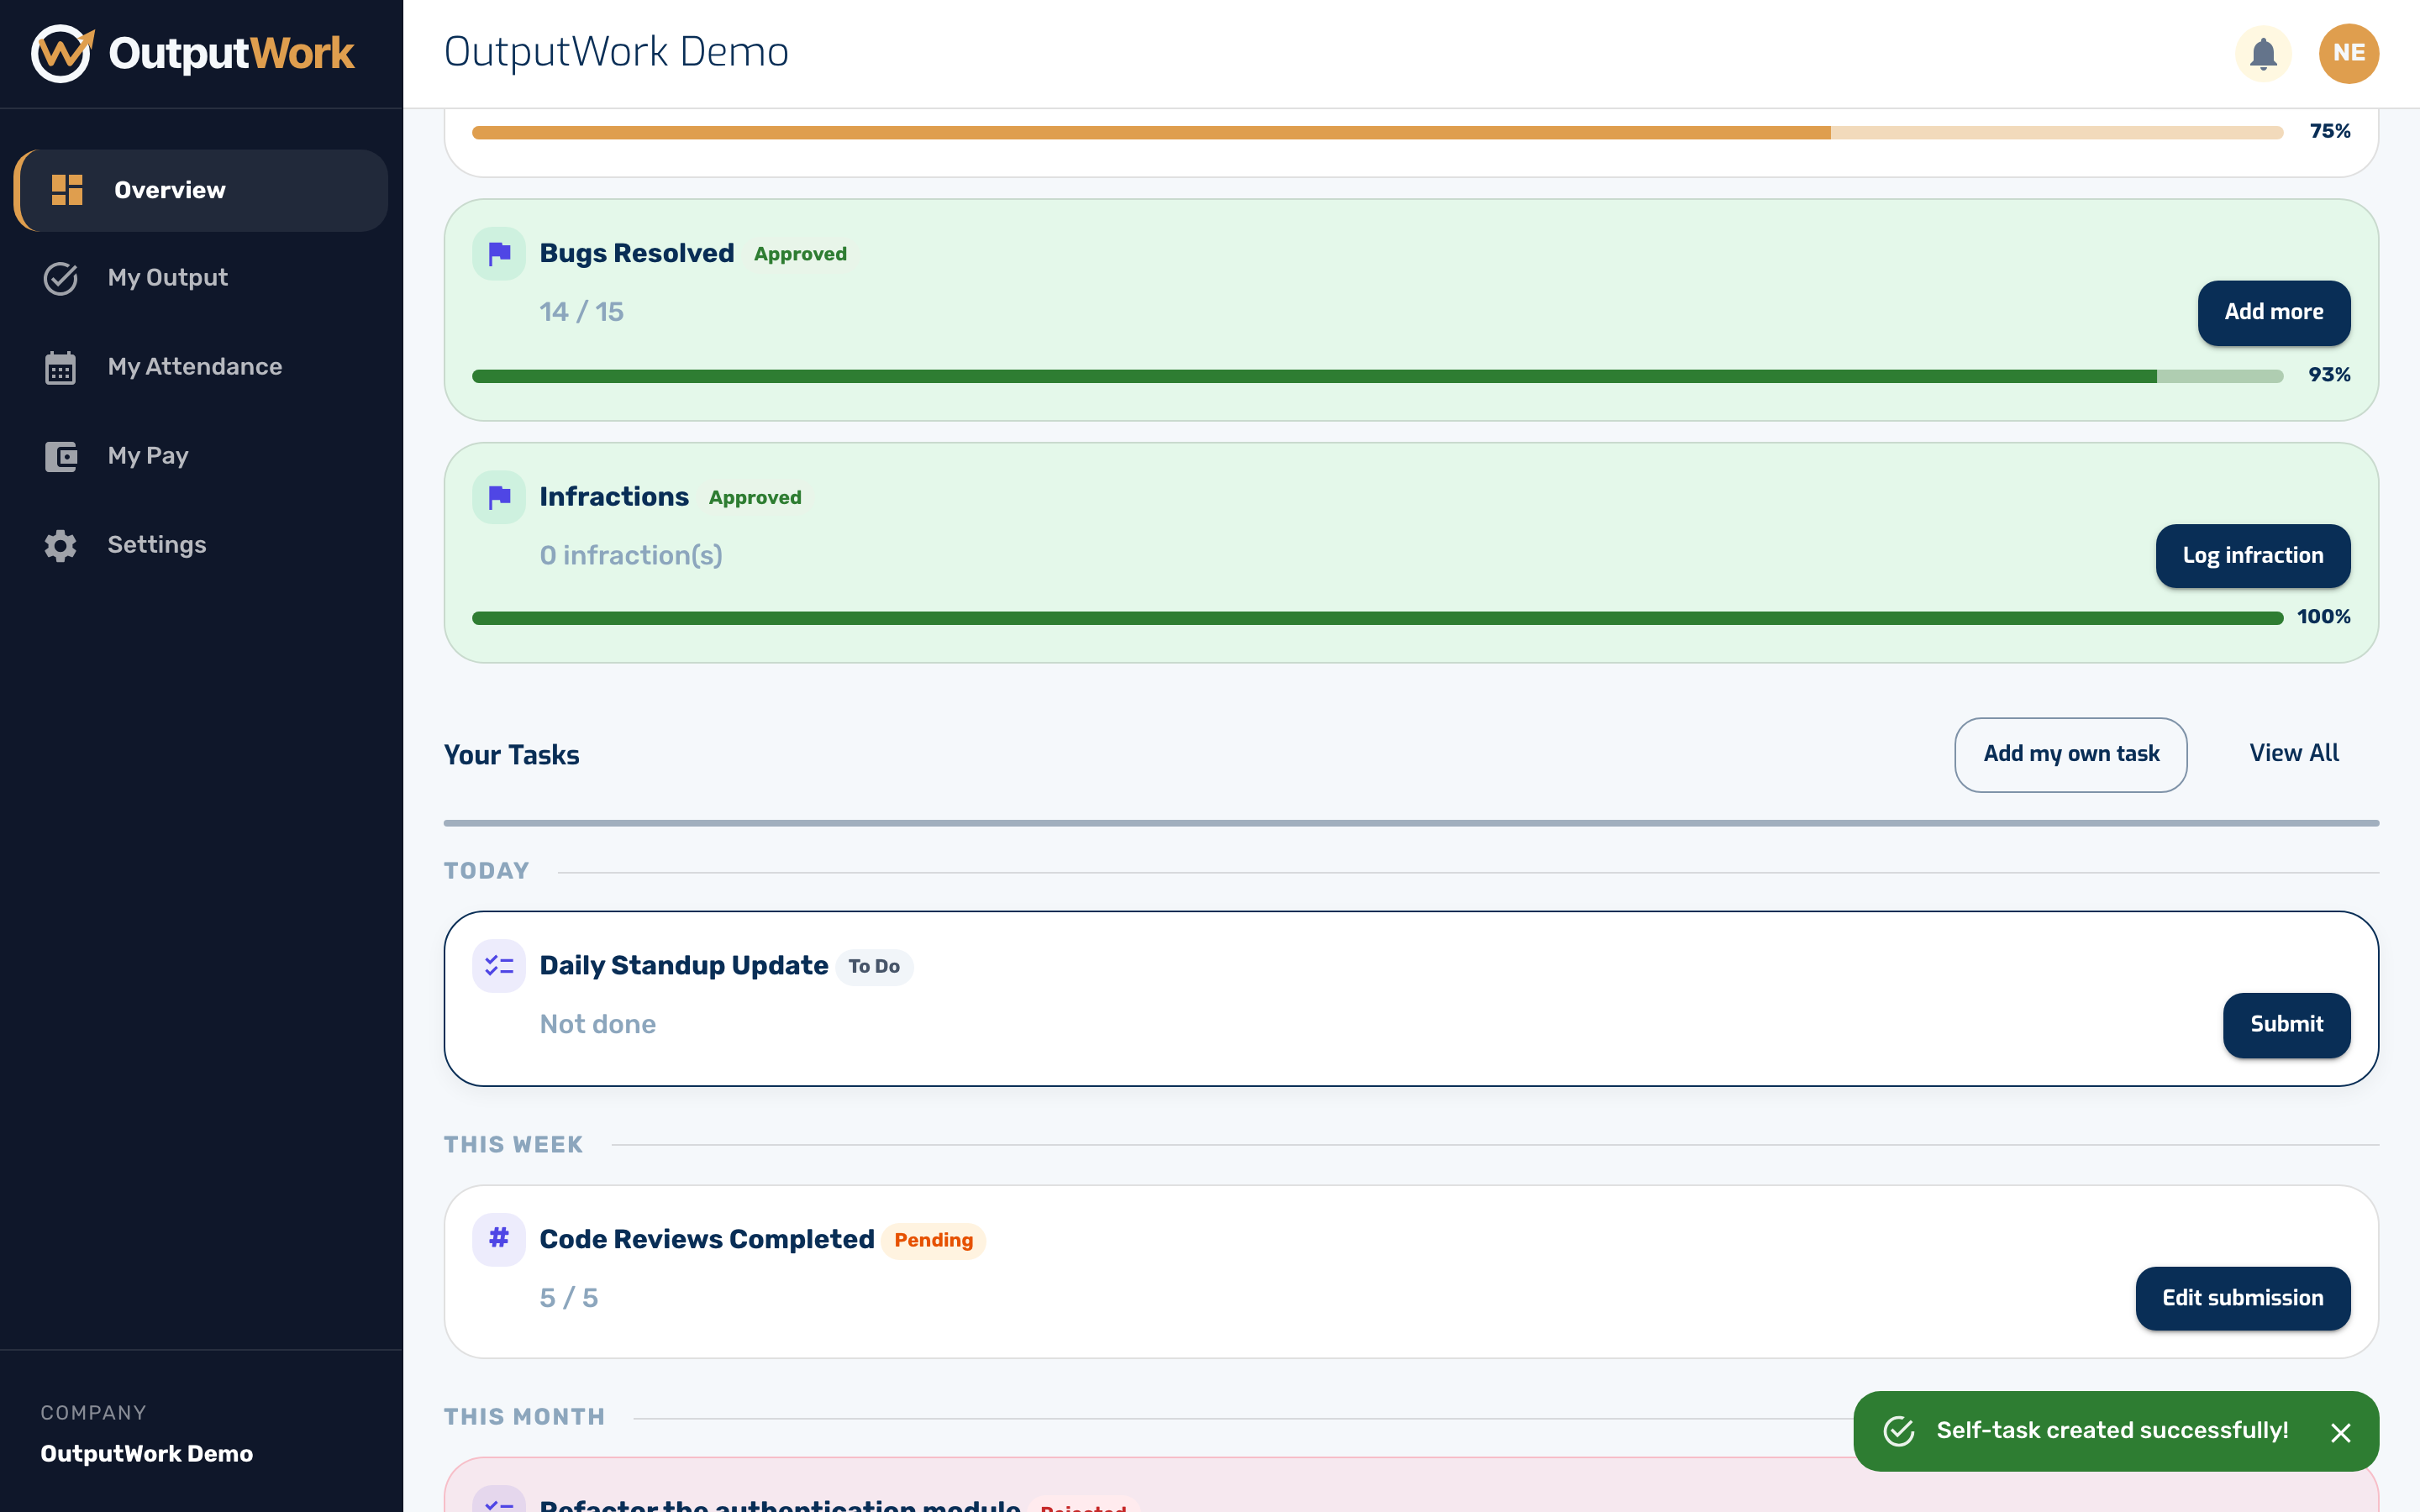Screen dimensions: 2420x1512
Task: Click the My Attendance calendar icon
Action: click(x=60, y=367)
